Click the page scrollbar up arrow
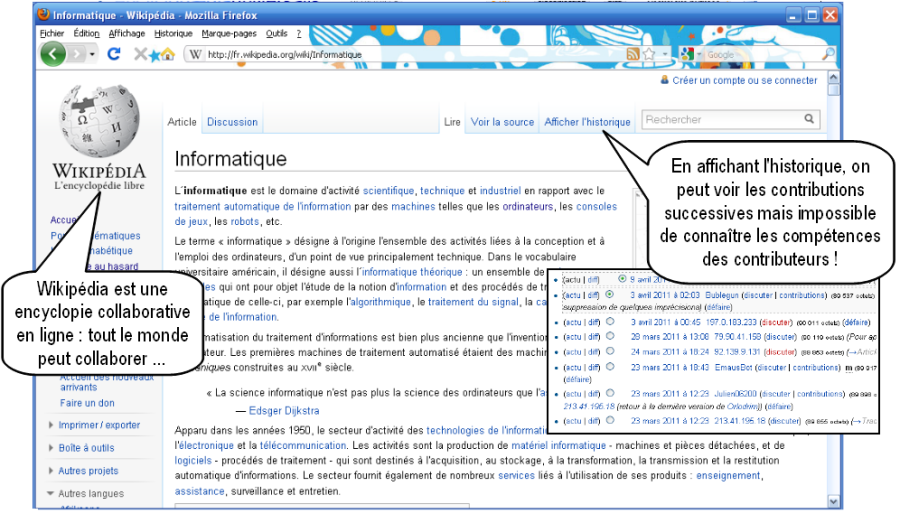 click(x=833, y=77)
